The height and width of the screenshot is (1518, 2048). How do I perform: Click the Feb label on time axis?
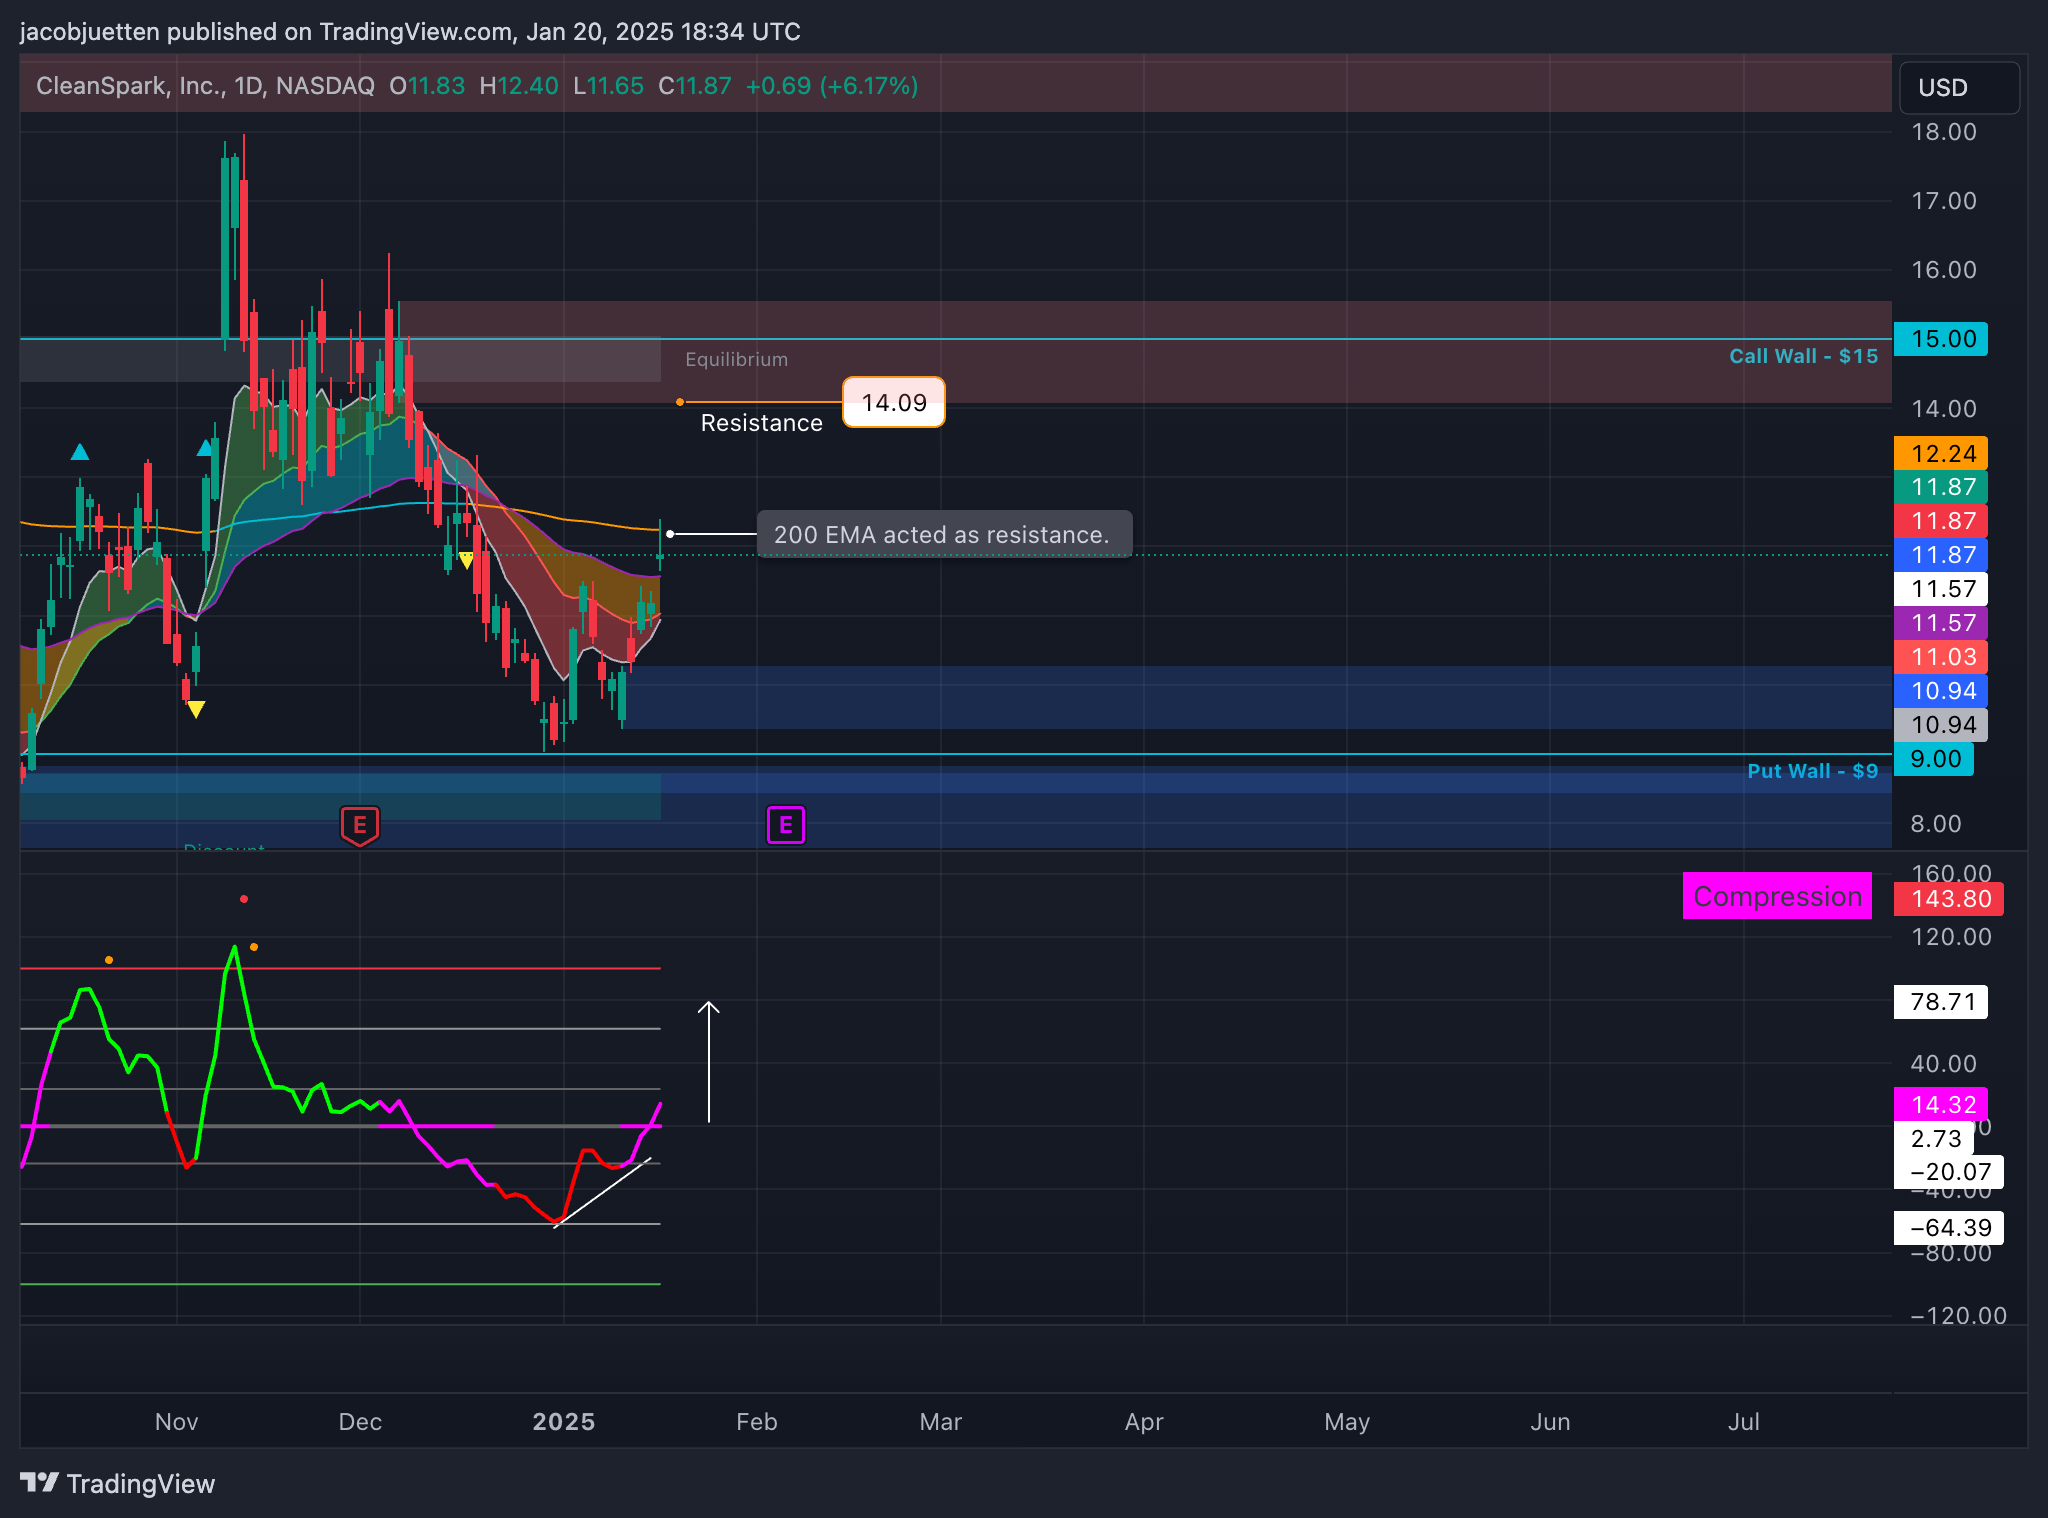pos(757,1421)
